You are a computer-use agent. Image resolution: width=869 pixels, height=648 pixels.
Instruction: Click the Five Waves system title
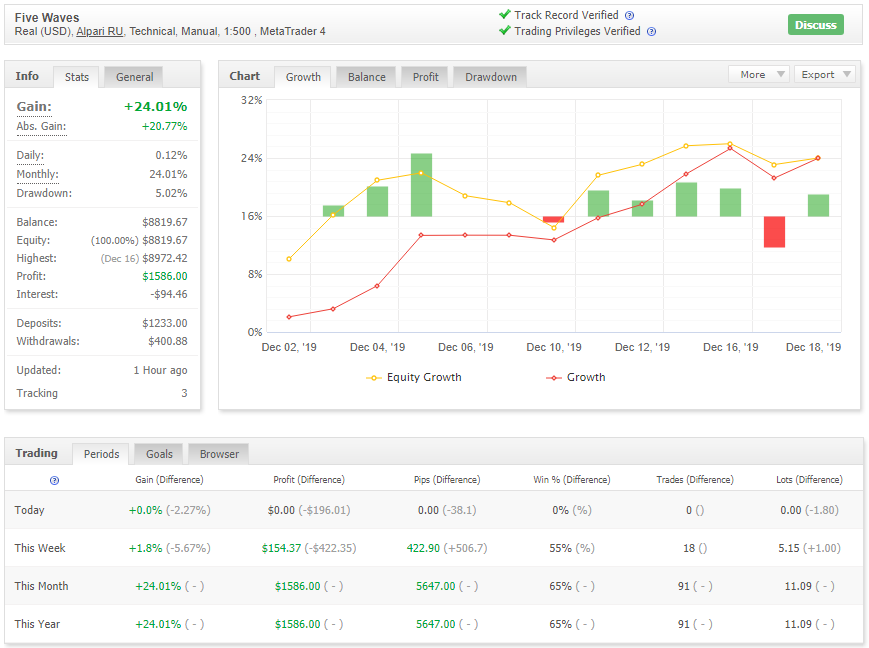[x=47, y=18]
